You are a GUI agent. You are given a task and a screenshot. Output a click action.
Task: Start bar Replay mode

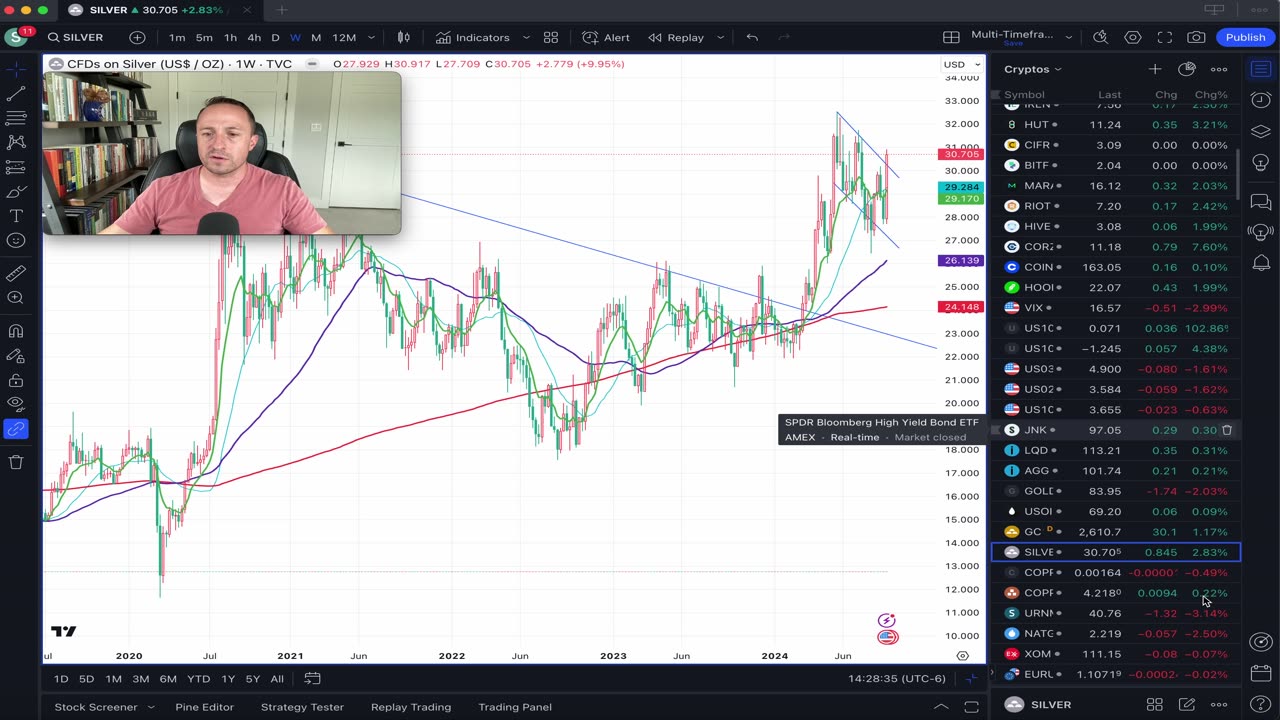coord(676,38)
